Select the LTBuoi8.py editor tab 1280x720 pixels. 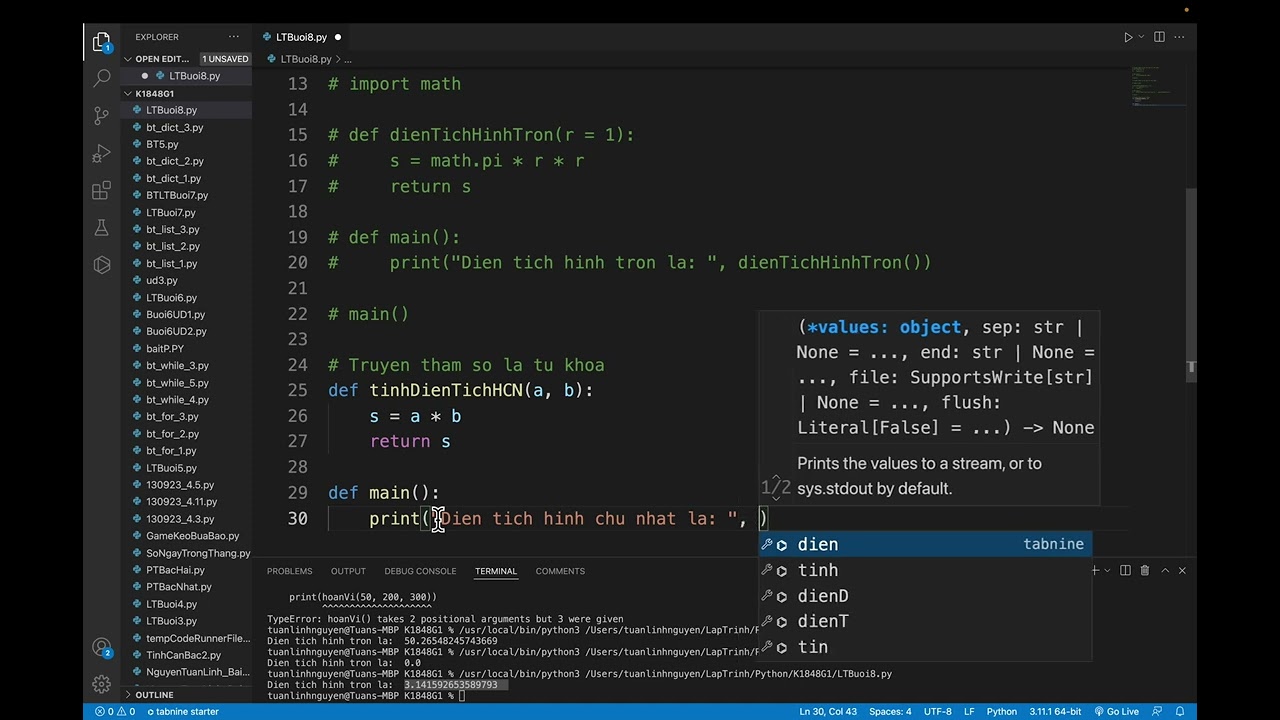coord(301,37)
